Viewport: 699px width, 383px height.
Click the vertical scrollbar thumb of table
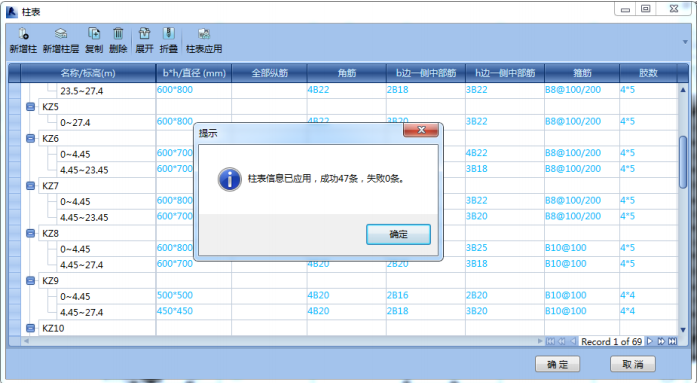(x=683, y=162)
